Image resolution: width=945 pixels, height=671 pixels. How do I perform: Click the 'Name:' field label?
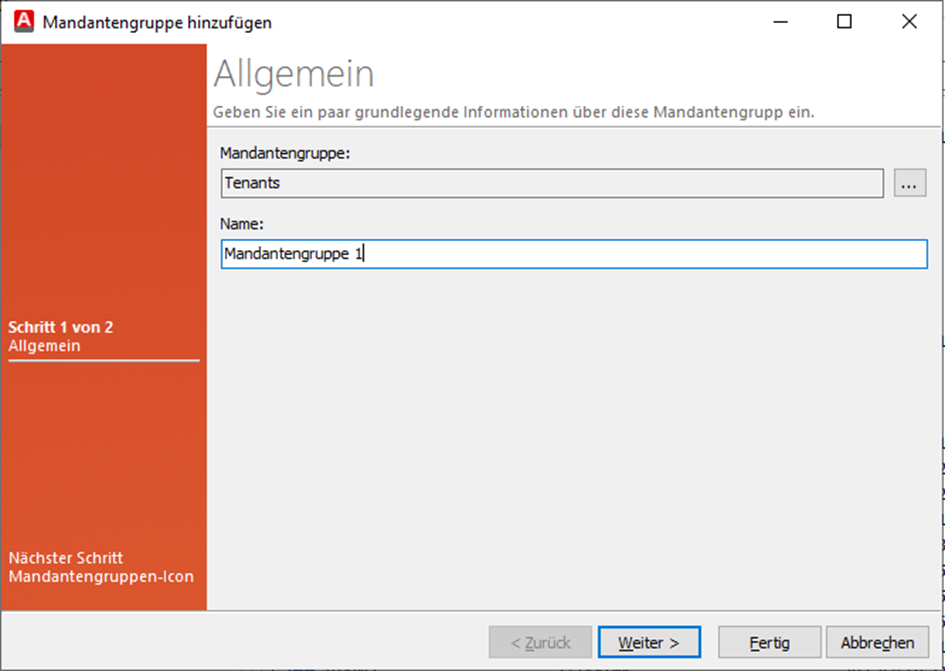[241, 225]
